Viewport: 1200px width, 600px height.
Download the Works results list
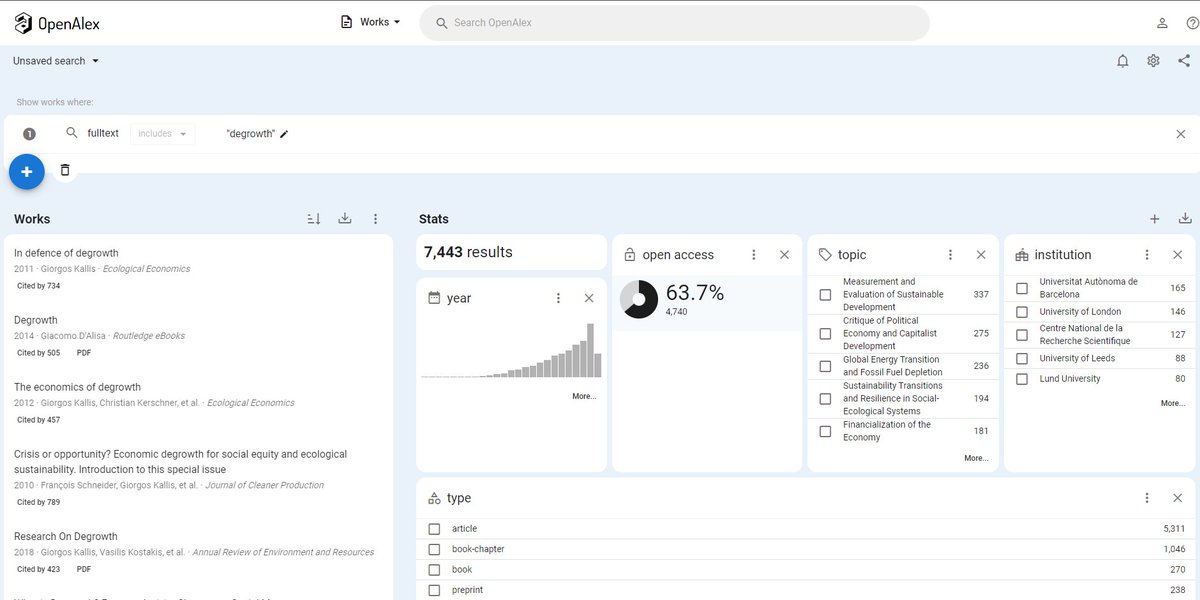[x=345, y=219]
